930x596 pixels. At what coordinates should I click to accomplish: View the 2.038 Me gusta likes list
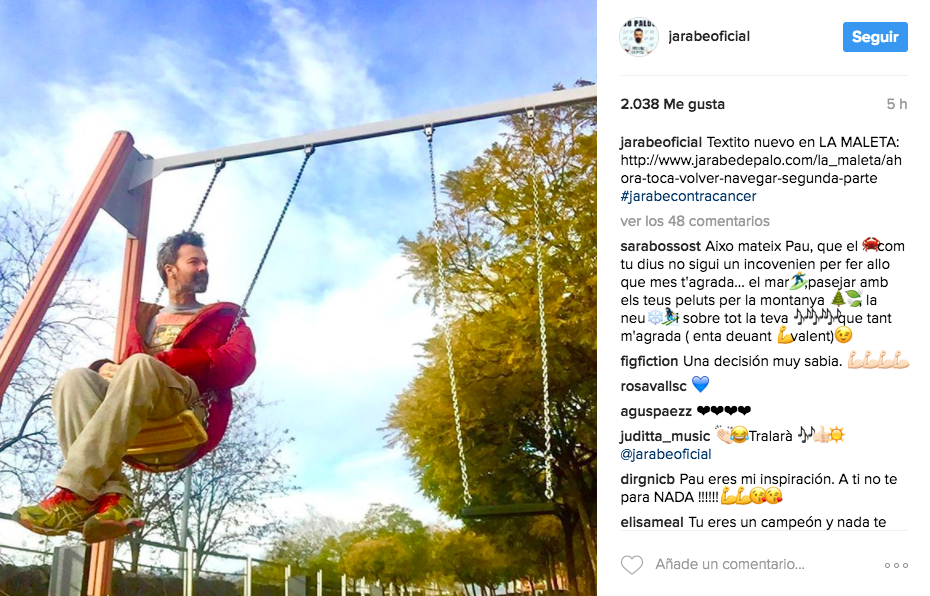pyautogui.click(x=673, y=104)
